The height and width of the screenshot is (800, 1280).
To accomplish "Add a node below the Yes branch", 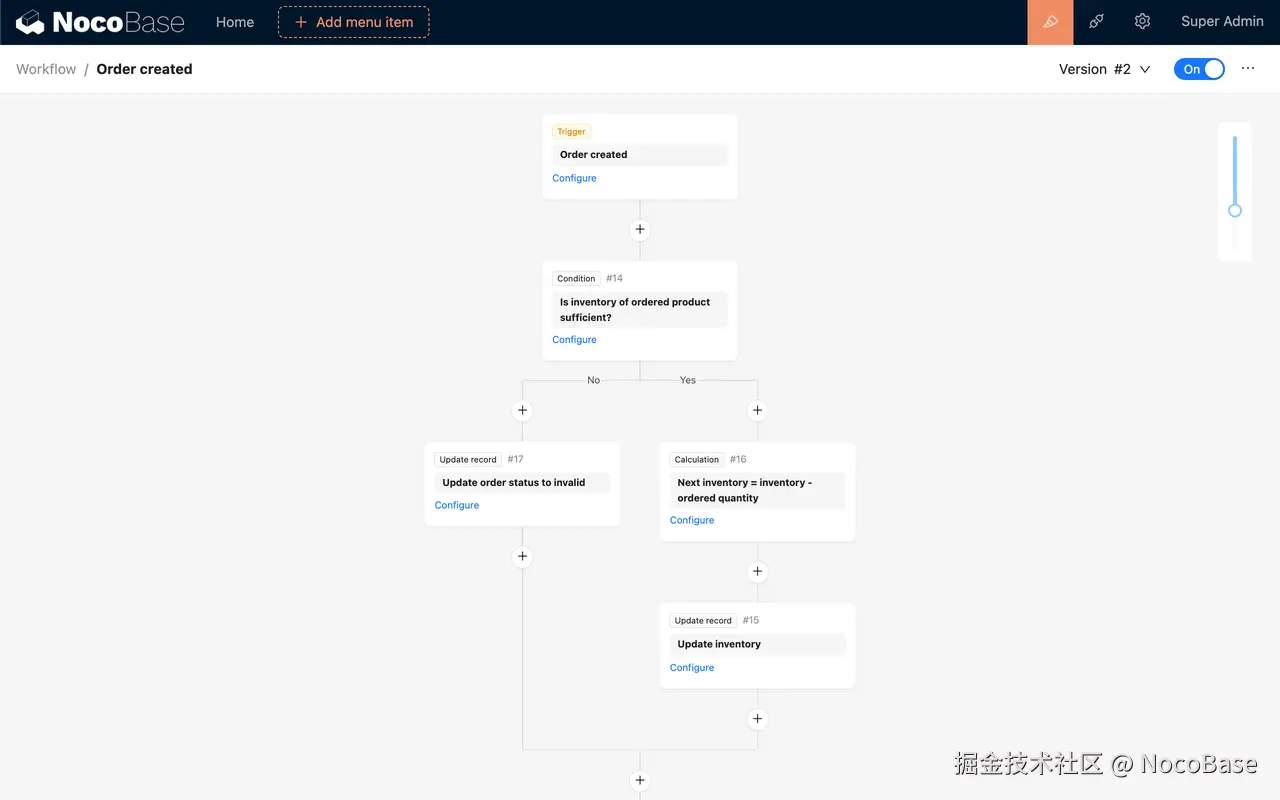I will (757, 410).
